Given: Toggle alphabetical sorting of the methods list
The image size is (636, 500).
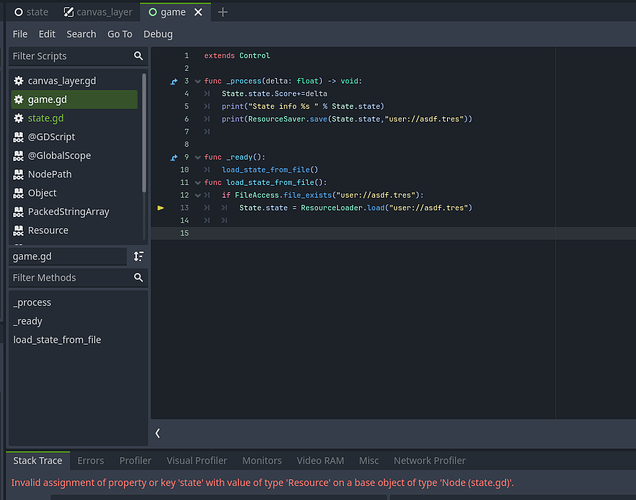Looking at the screenshot, I should coord(139,256).
